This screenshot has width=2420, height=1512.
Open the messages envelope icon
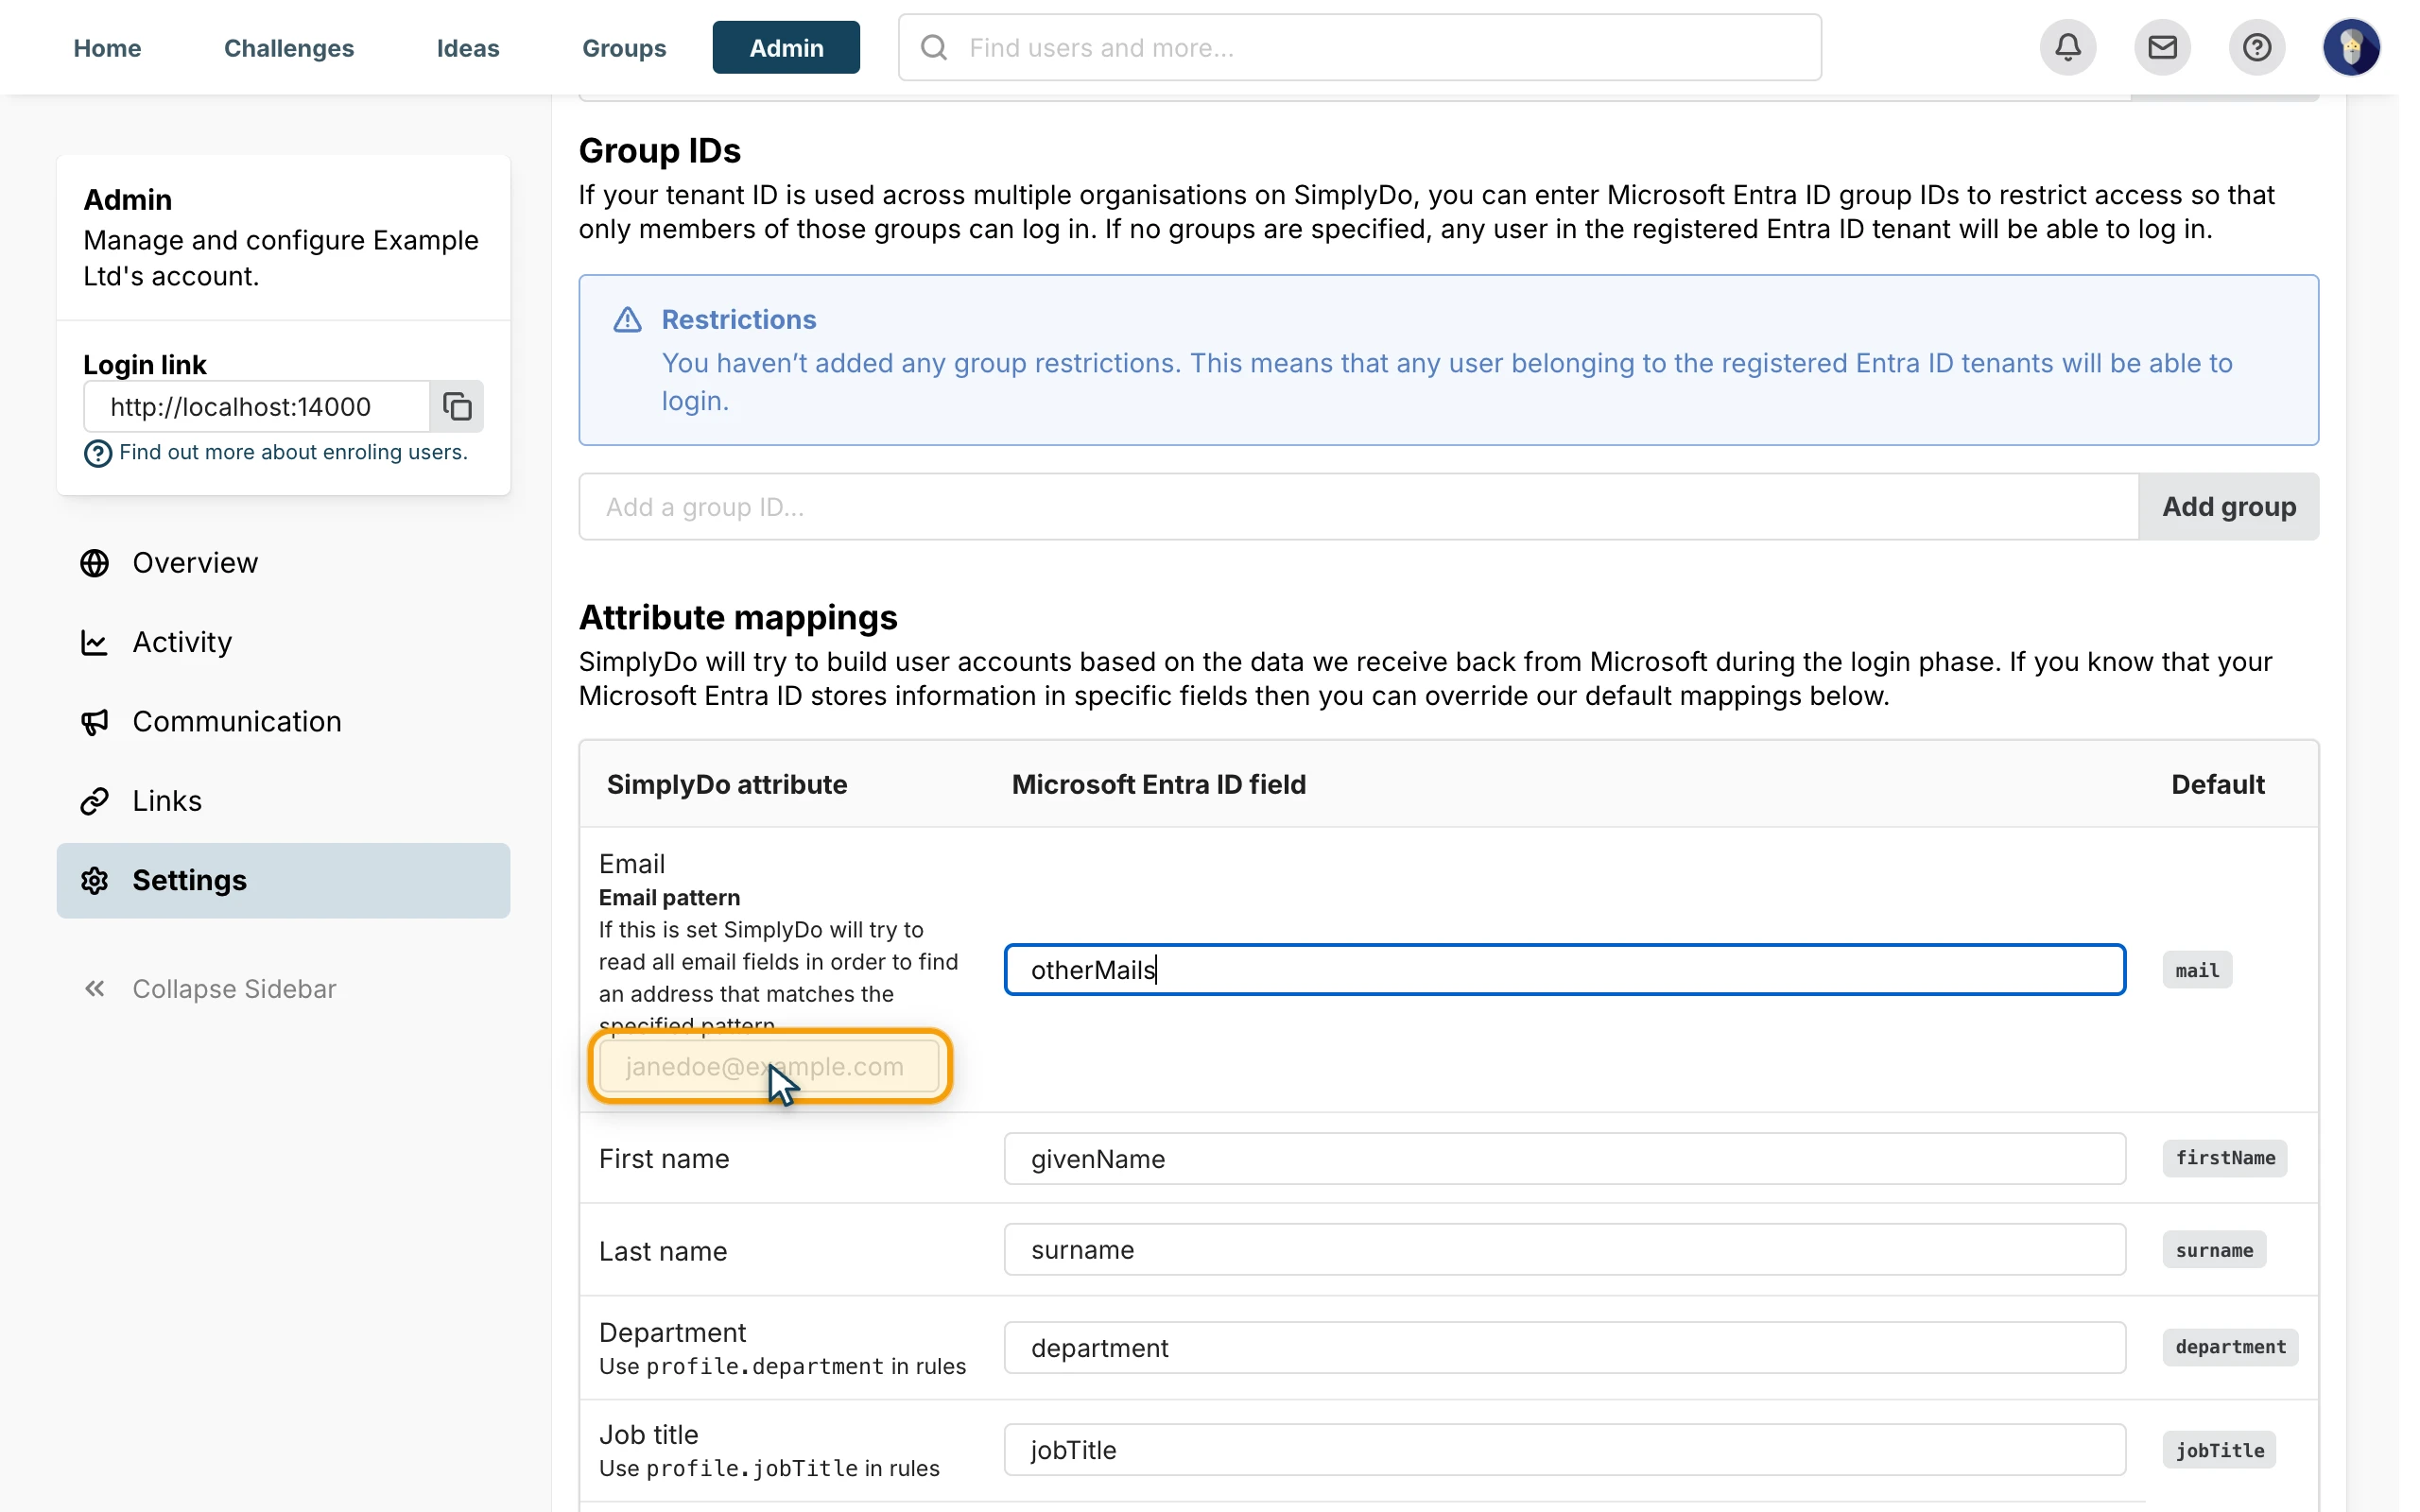pyautogui.click(x=2162, y=47)
